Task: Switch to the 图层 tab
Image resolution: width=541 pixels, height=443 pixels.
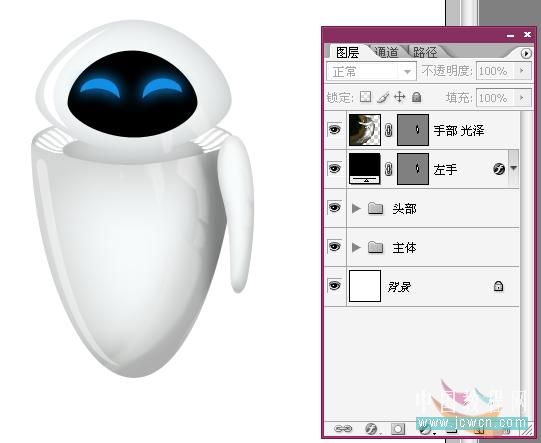Action: click(347, 52)
